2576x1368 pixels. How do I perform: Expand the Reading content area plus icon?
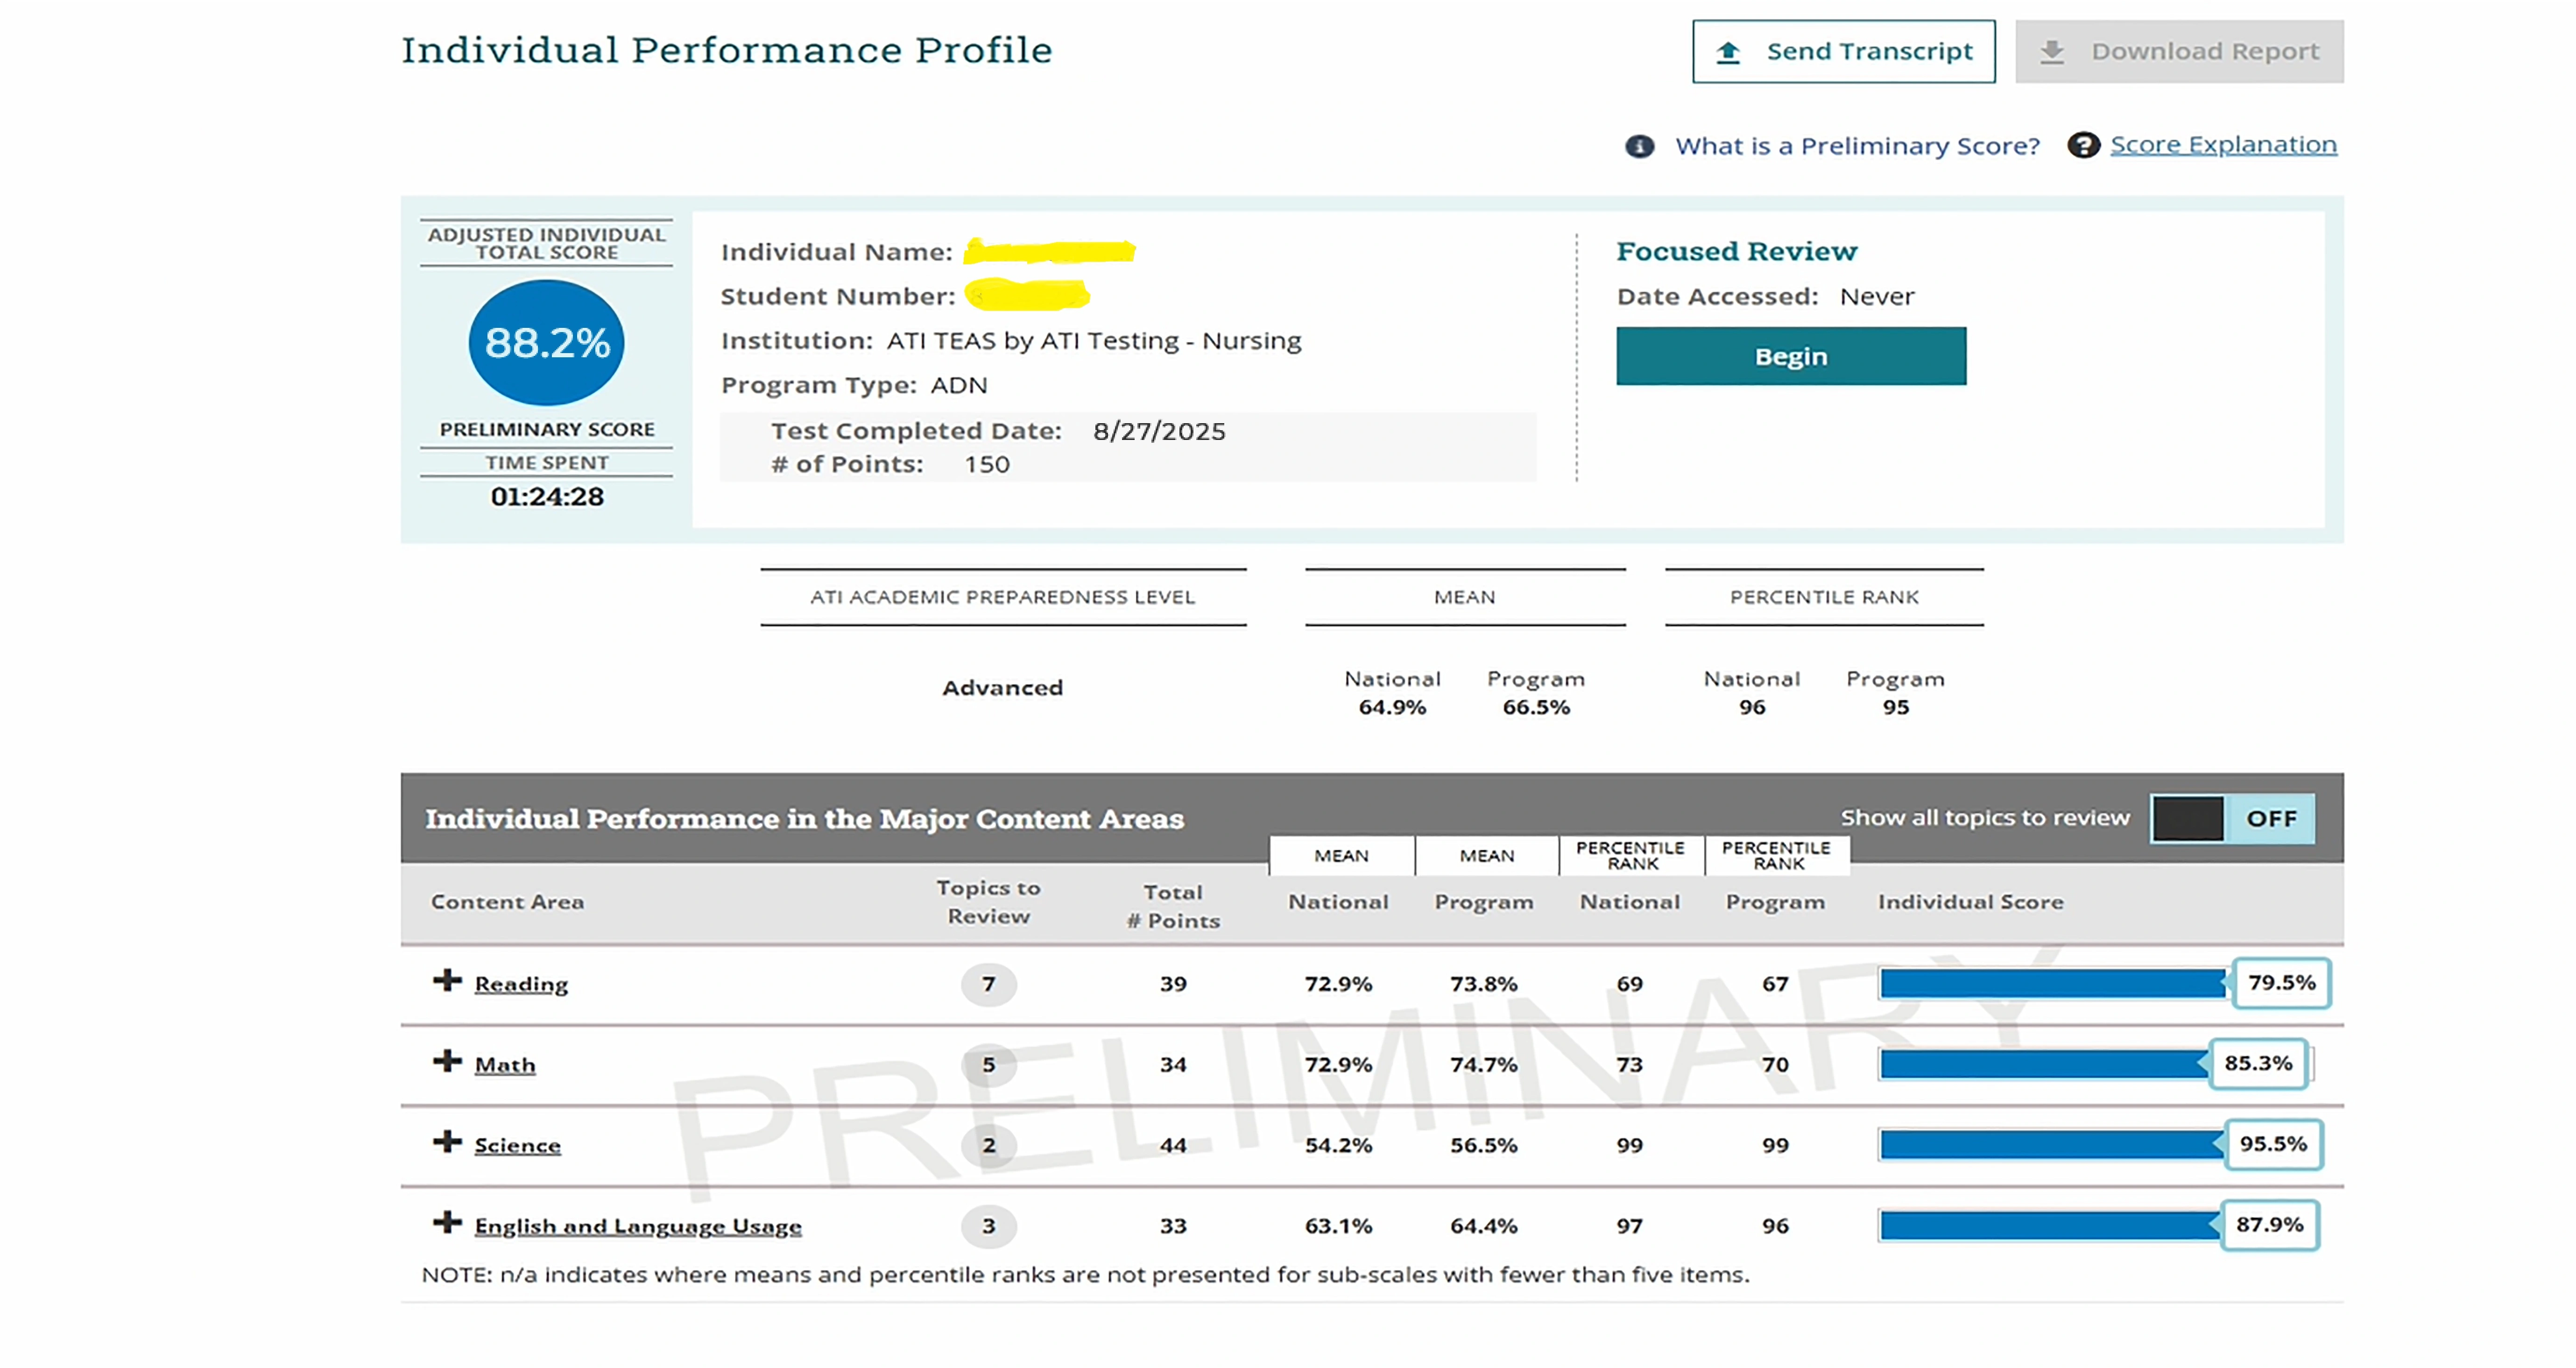point(447,980)
